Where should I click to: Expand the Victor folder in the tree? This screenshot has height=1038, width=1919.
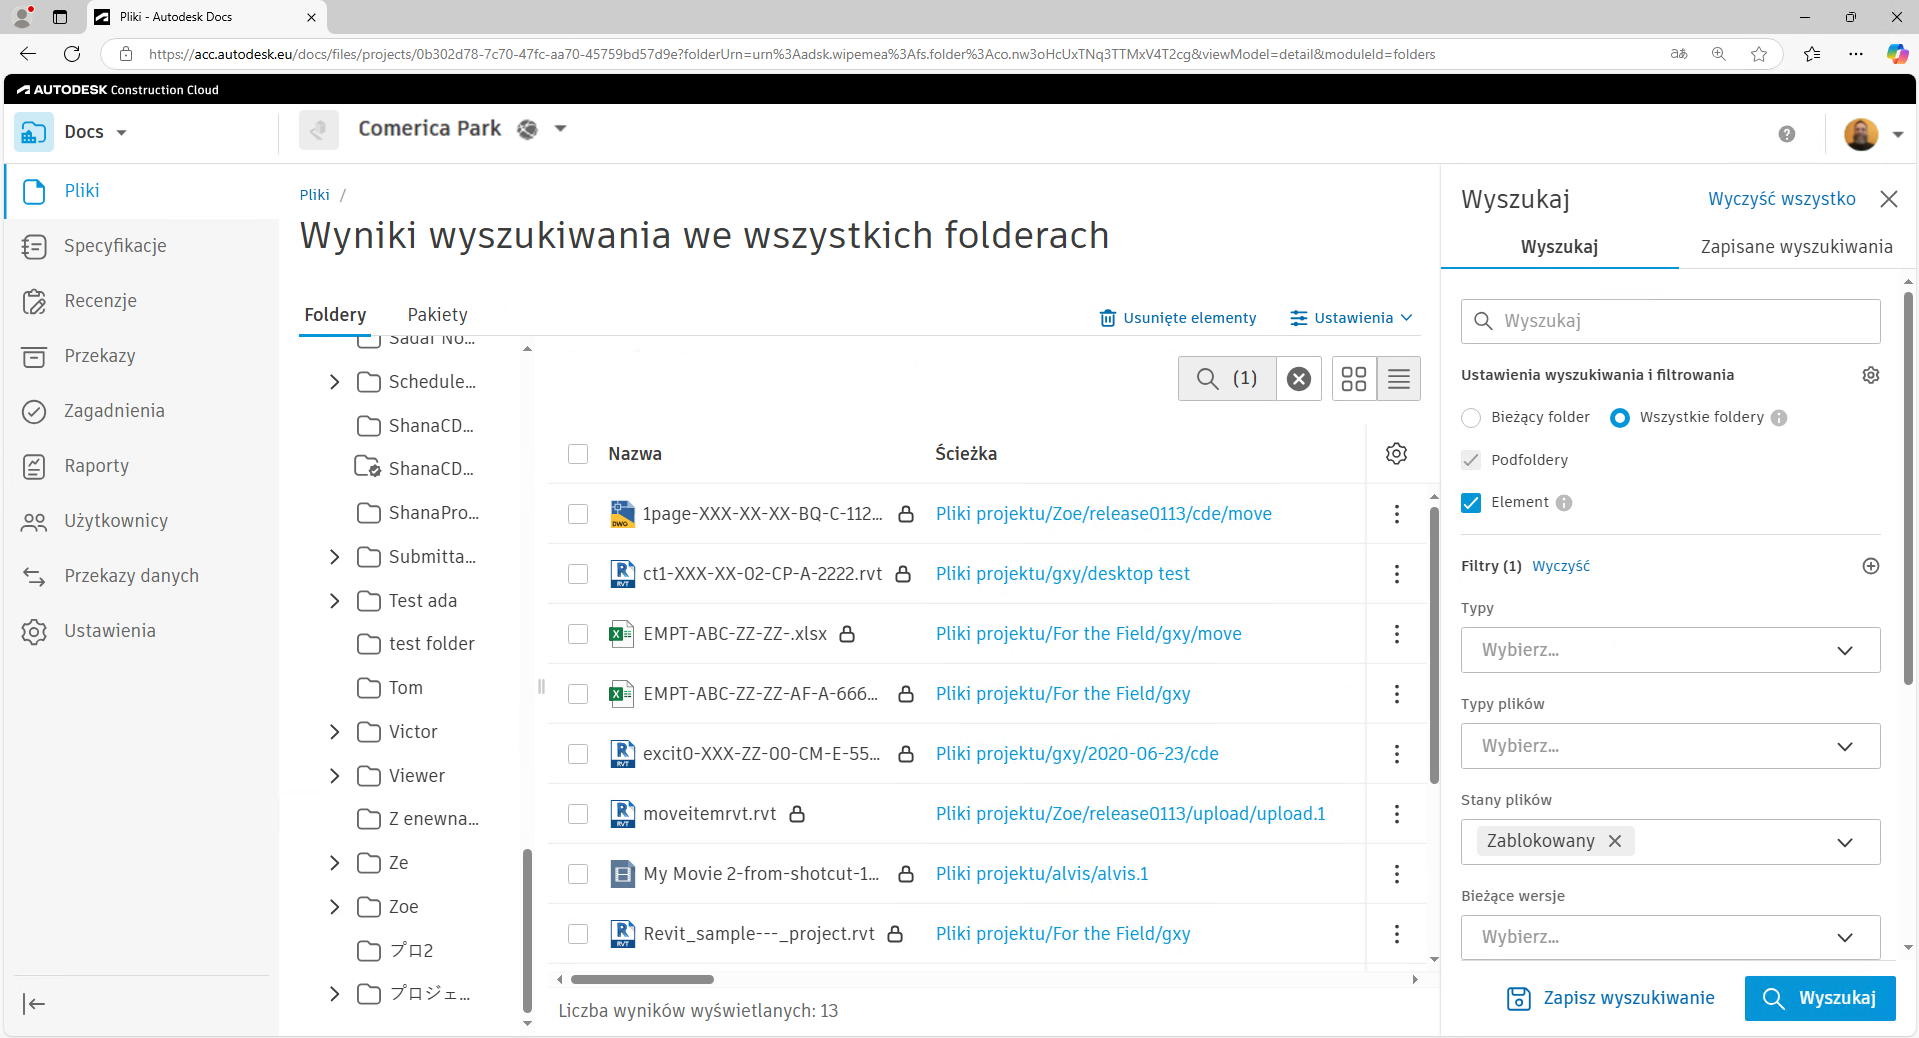[335, 732]
